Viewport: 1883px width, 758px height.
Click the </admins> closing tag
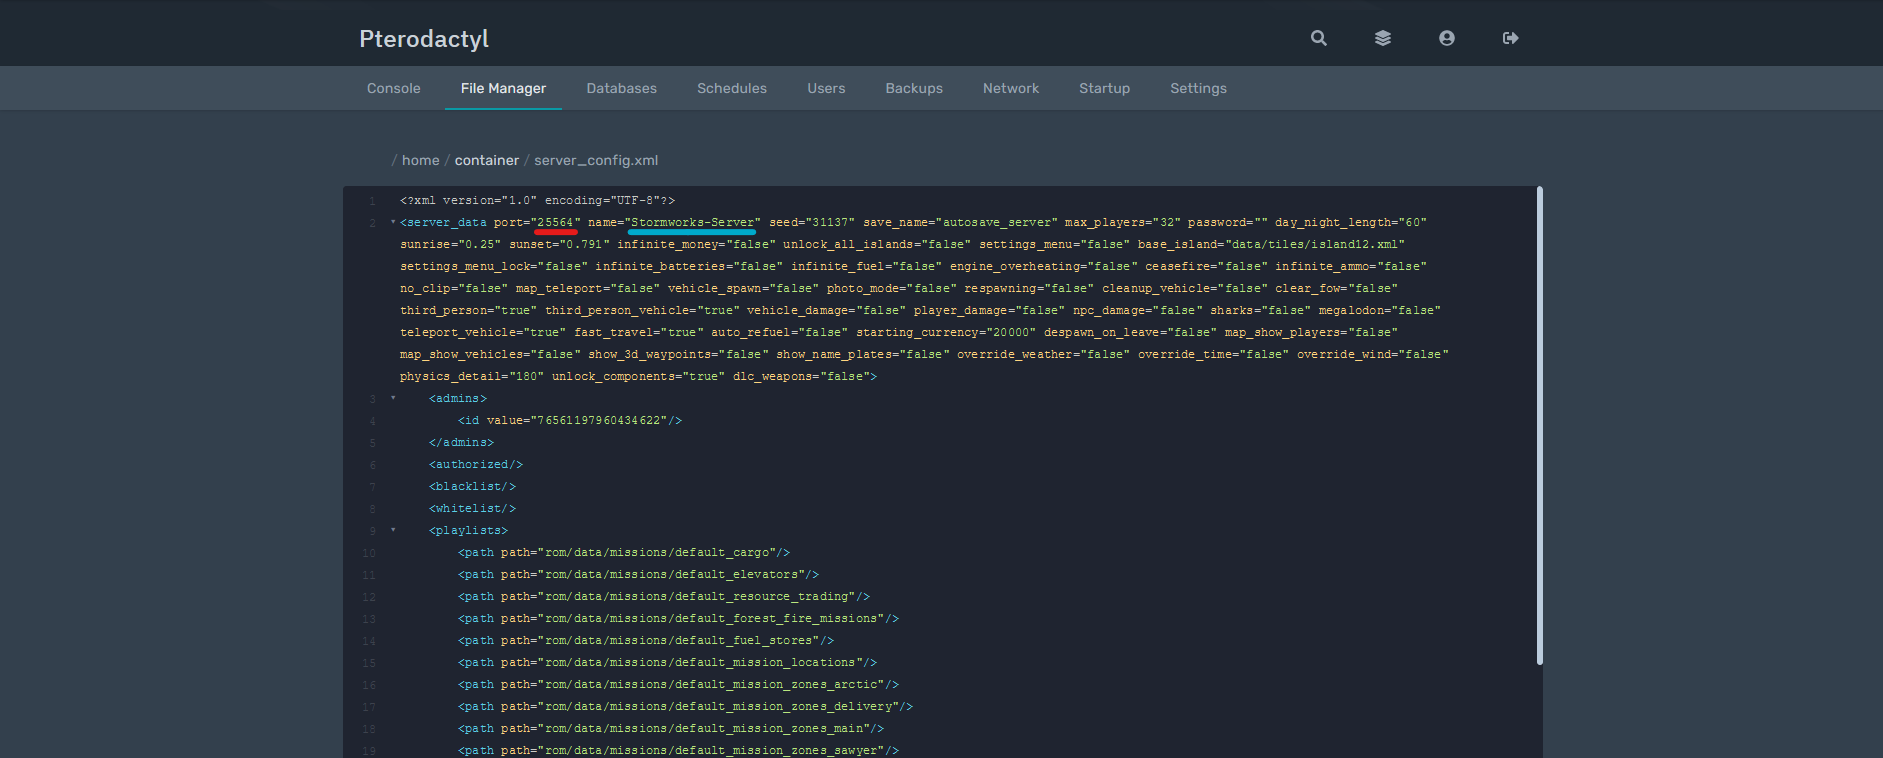click(x=462, y=442)
